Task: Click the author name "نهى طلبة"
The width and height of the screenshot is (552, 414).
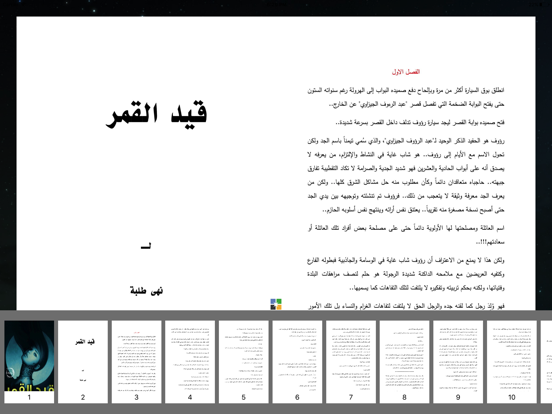Action: (x=146, y=291)
